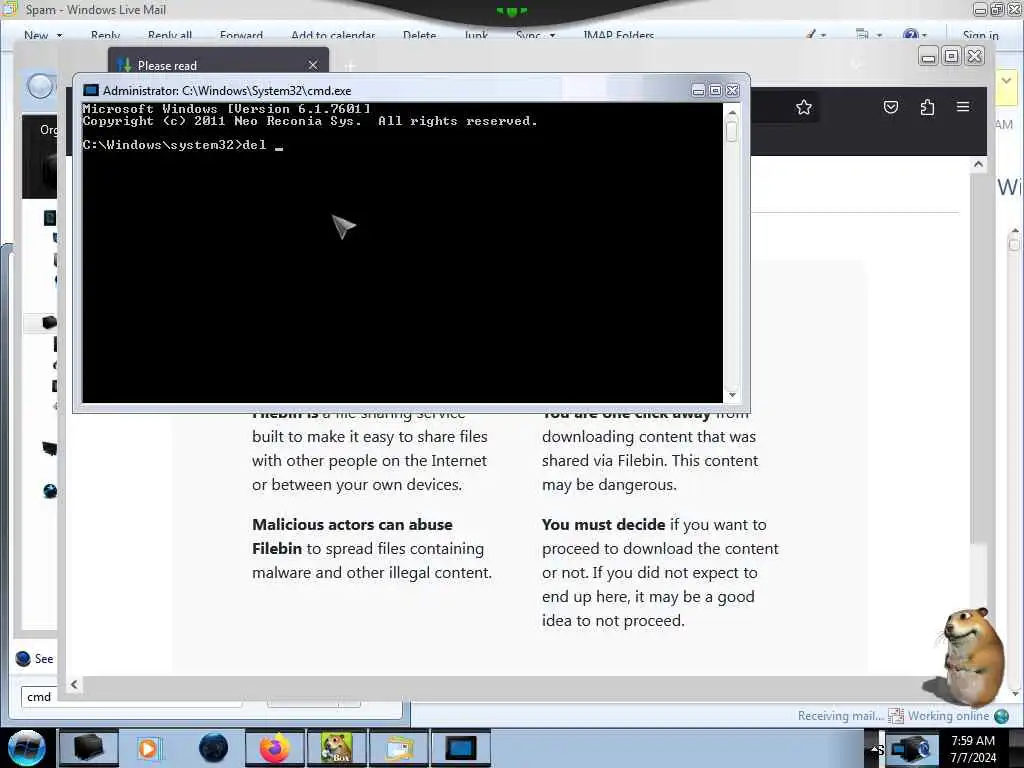
Task: Open the media player taskbar icon
Action: tap(148, 748)
